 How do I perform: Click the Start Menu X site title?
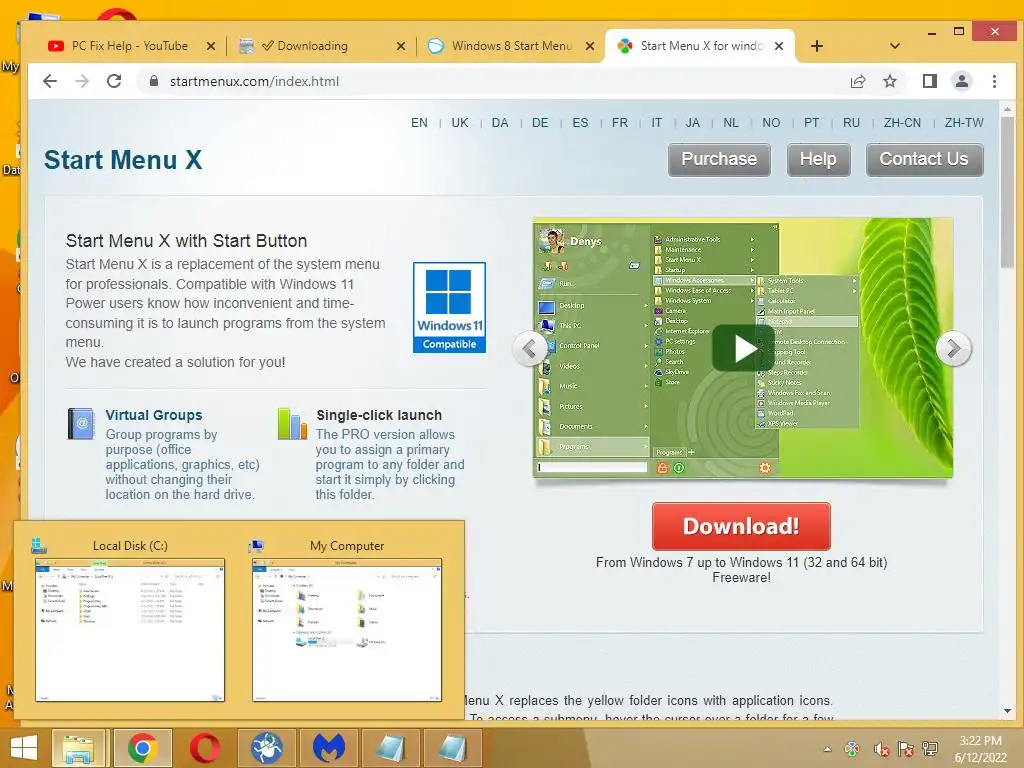[123, 160]
